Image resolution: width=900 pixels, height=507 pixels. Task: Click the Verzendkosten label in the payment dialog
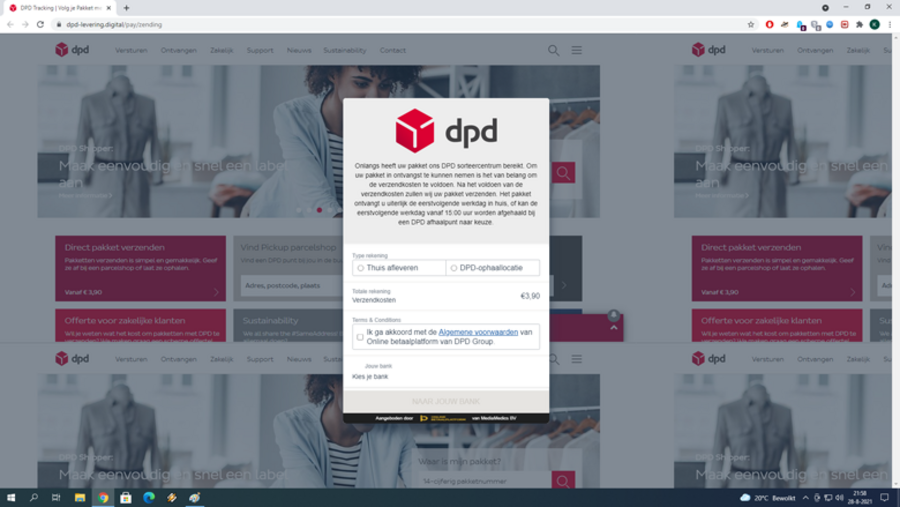[x=374, y=300]
